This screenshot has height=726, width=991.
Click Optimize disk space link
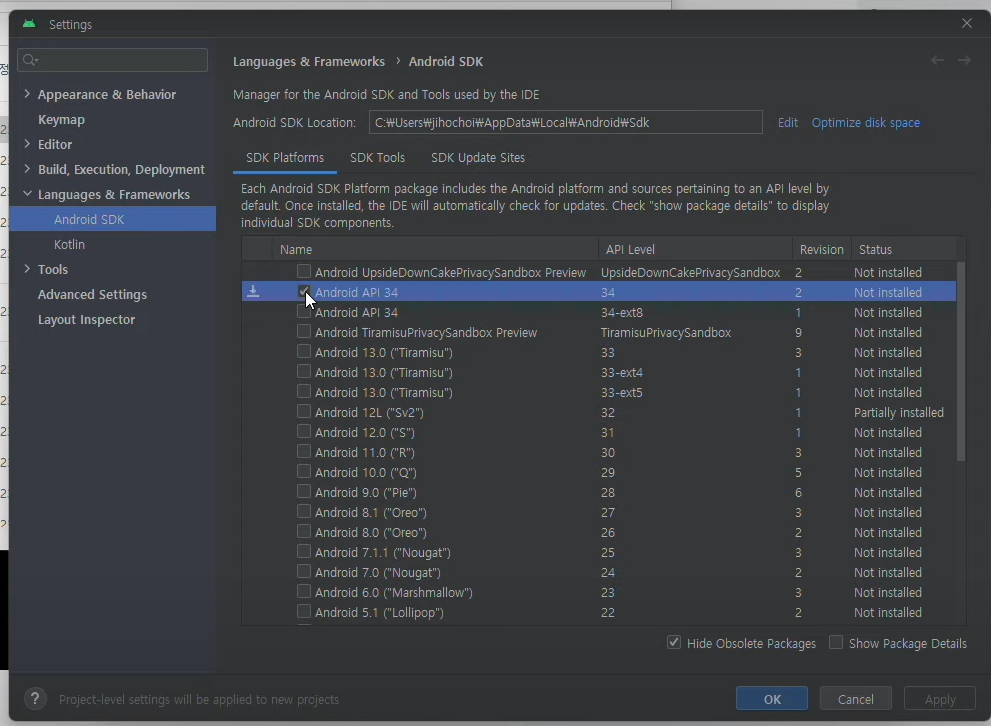tap(866, 123)
